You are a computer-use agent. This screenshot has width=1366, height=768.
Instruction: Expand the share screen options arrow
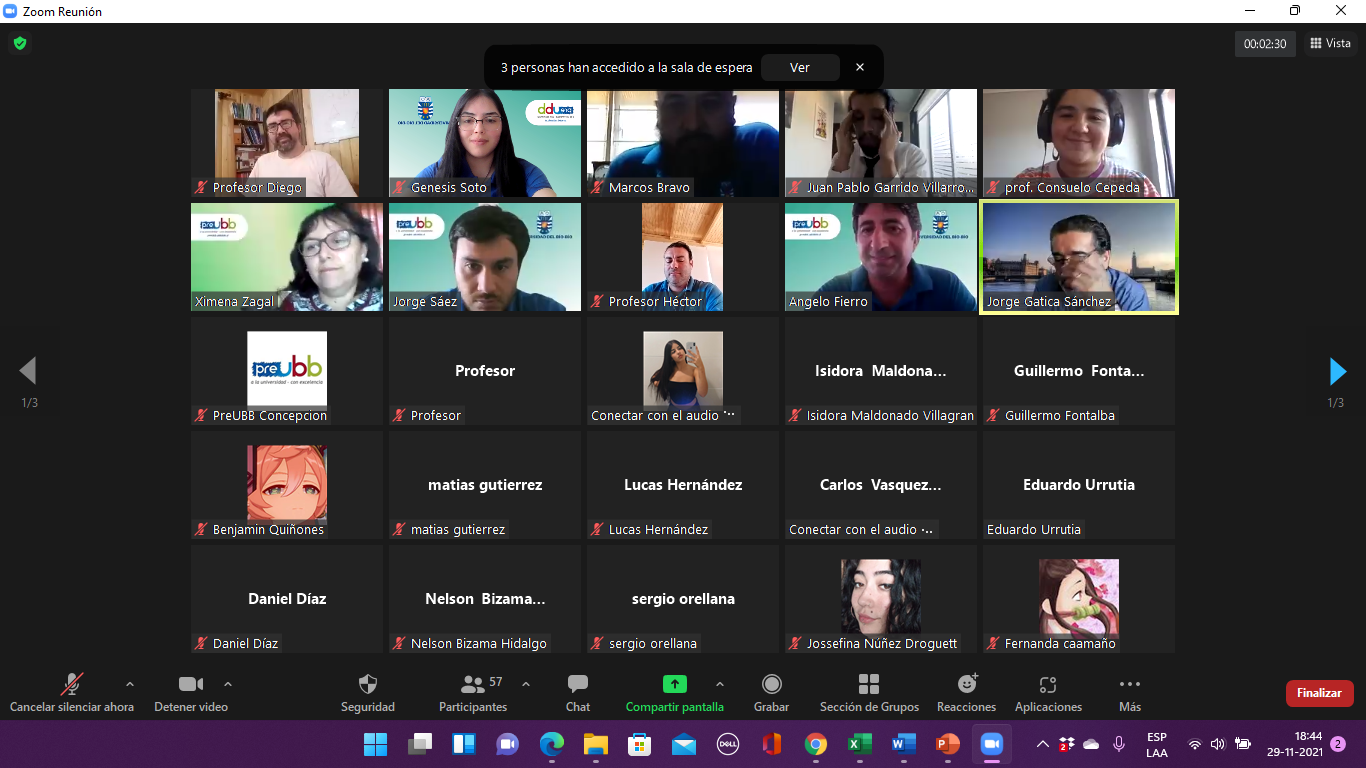click(x=719, y=684)
